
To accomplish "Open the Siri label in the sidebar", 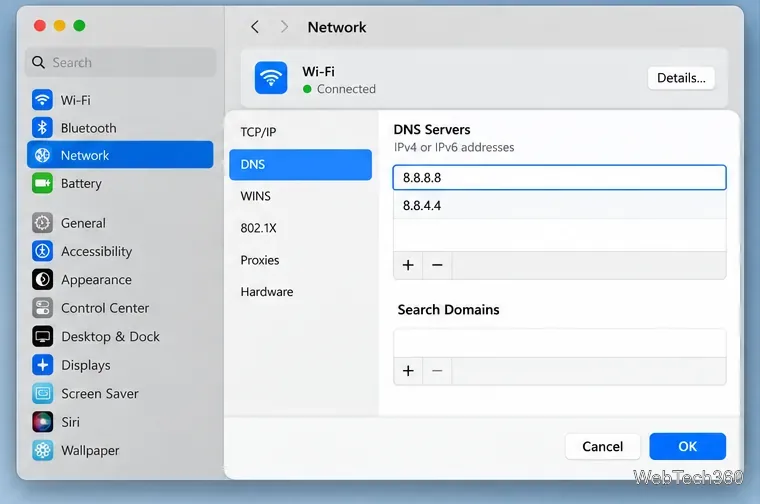I will point(71,422).
